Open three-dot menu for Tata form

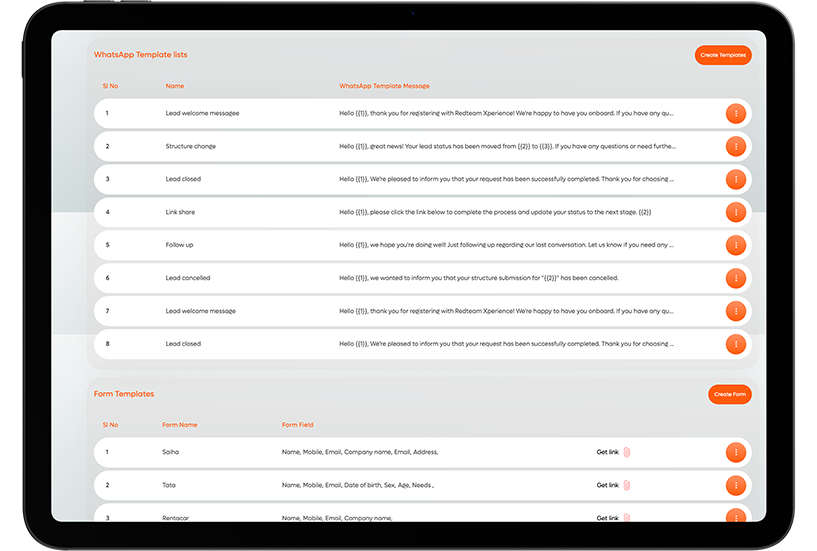point(736,485)
